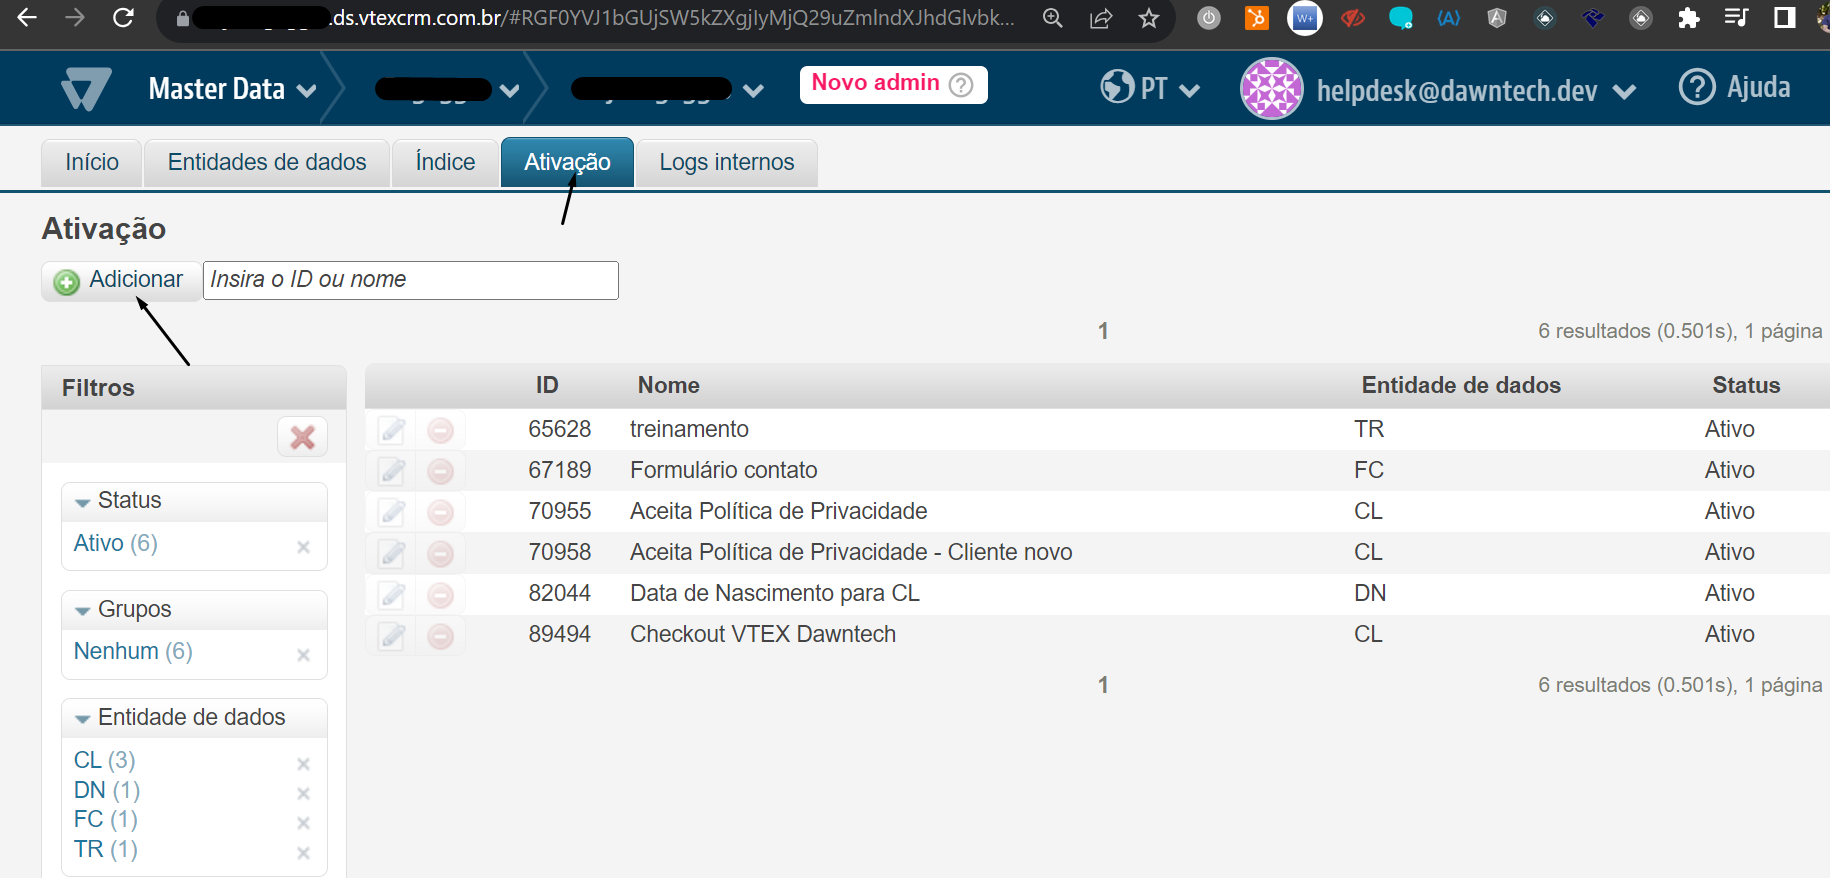Bookmark this page with the star icon
The height and width of the screenshot is (878, 1830).
[x=1149, y=18]
